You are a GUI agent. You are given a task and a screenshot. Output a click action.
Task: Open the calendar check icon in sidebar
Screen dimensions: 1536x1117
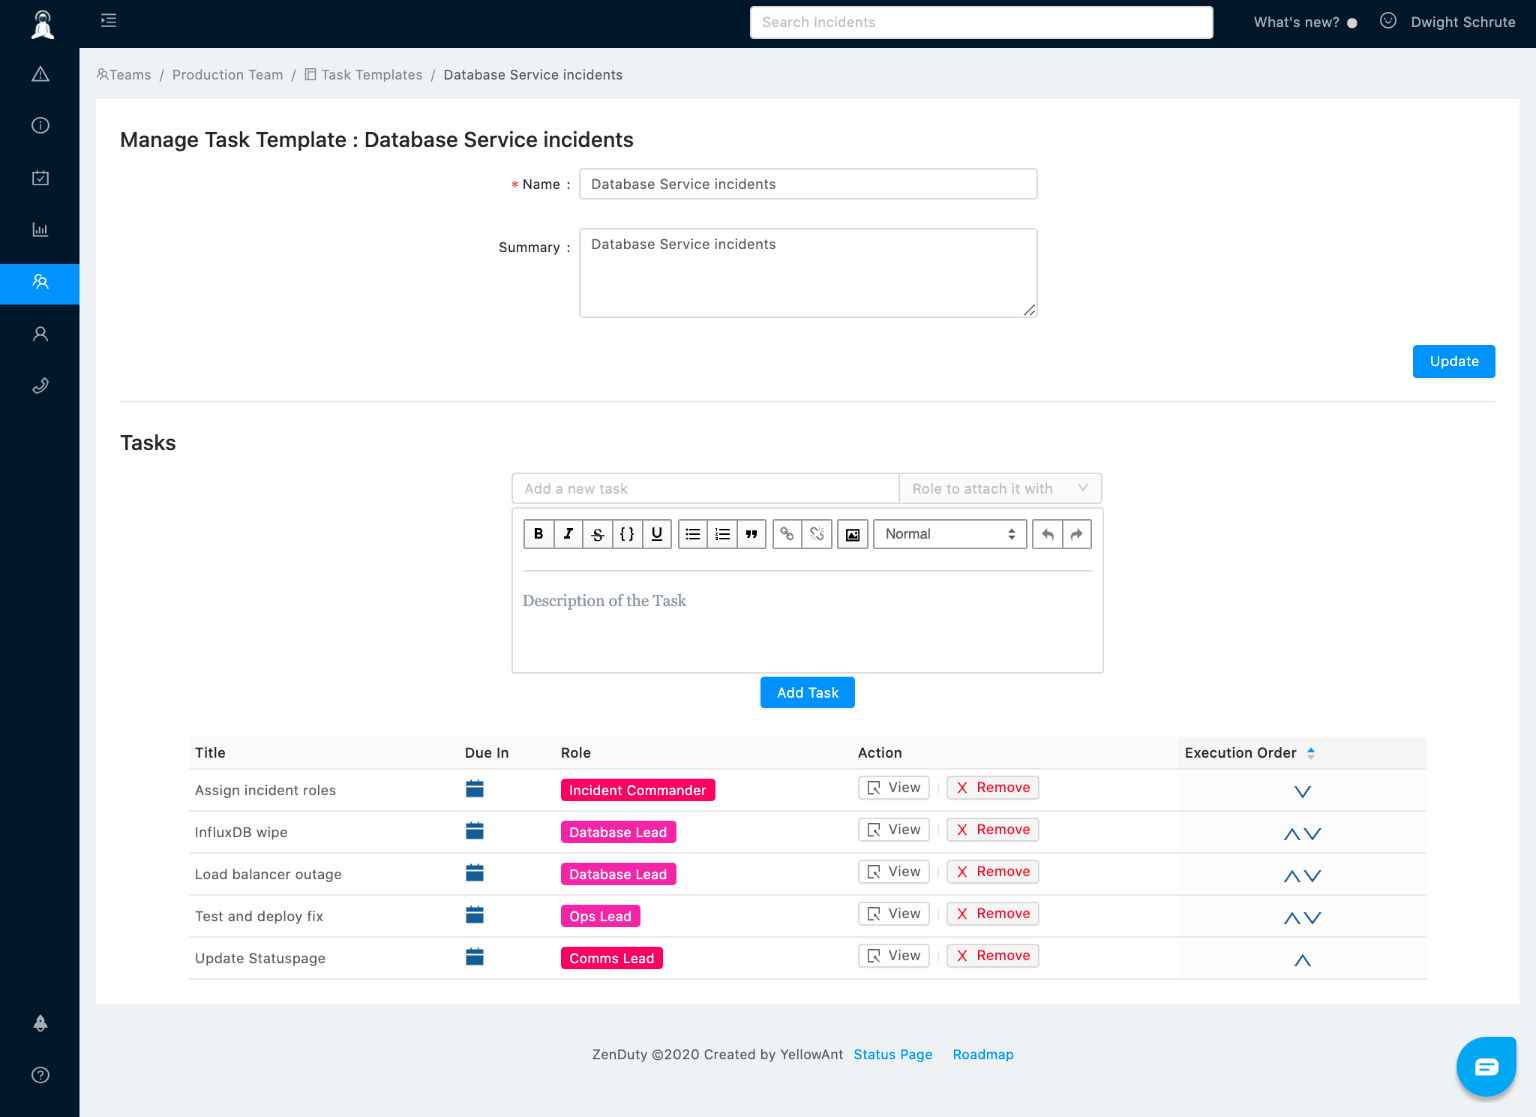click(x=40, y=178)
